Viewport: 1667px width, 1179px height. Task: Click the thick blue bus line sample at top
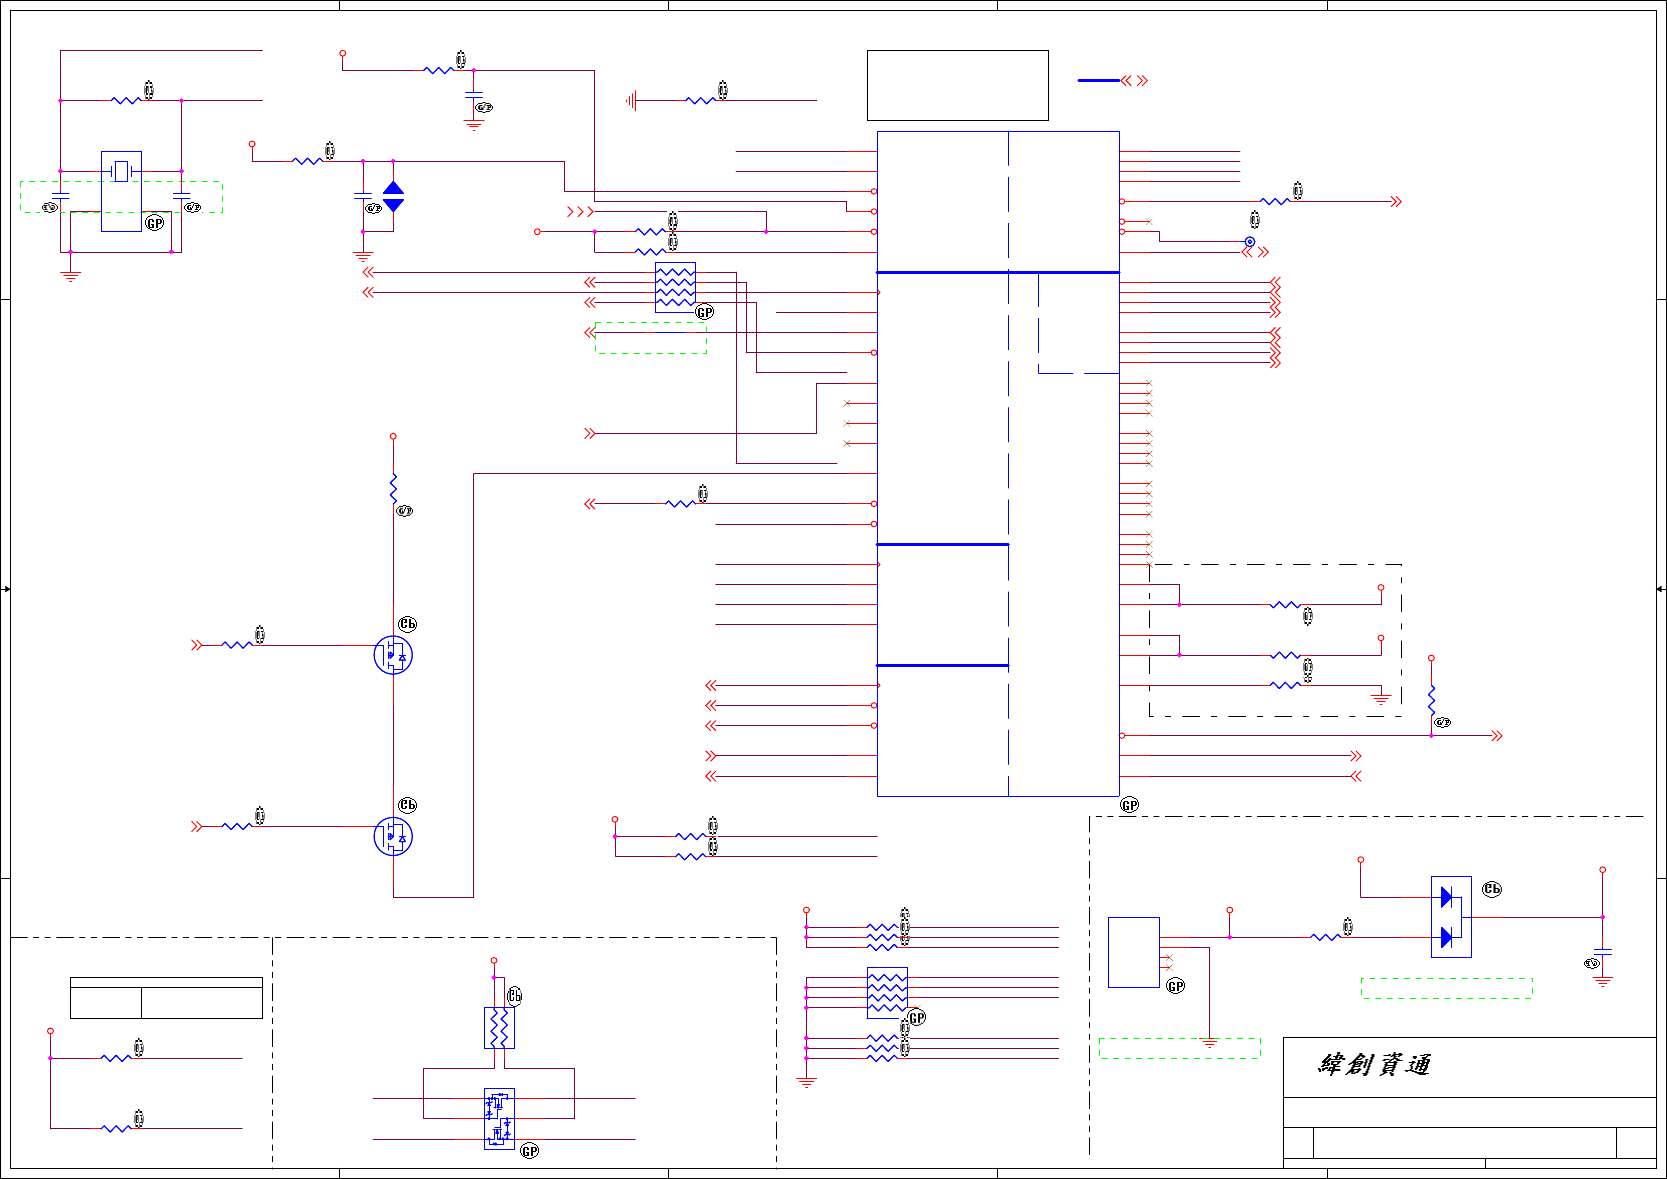1098,80
